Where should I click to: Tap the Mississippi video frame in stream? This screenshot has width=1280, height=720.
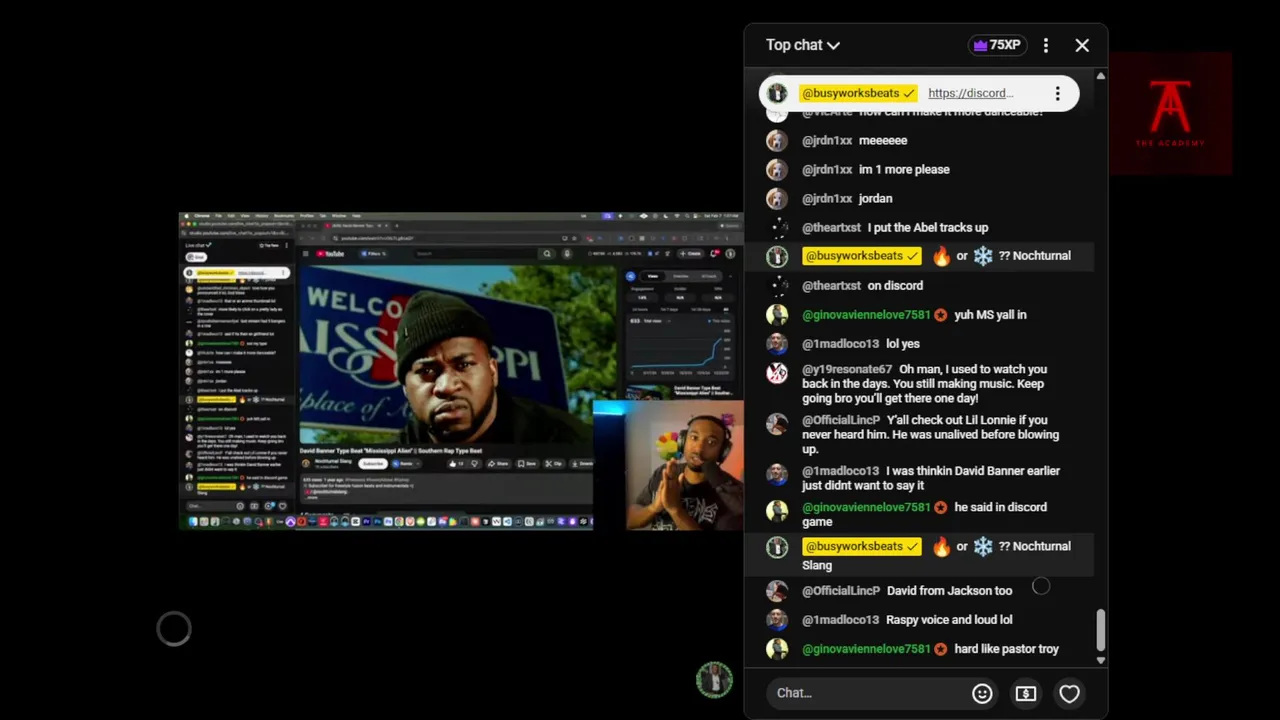click(458, 353)
